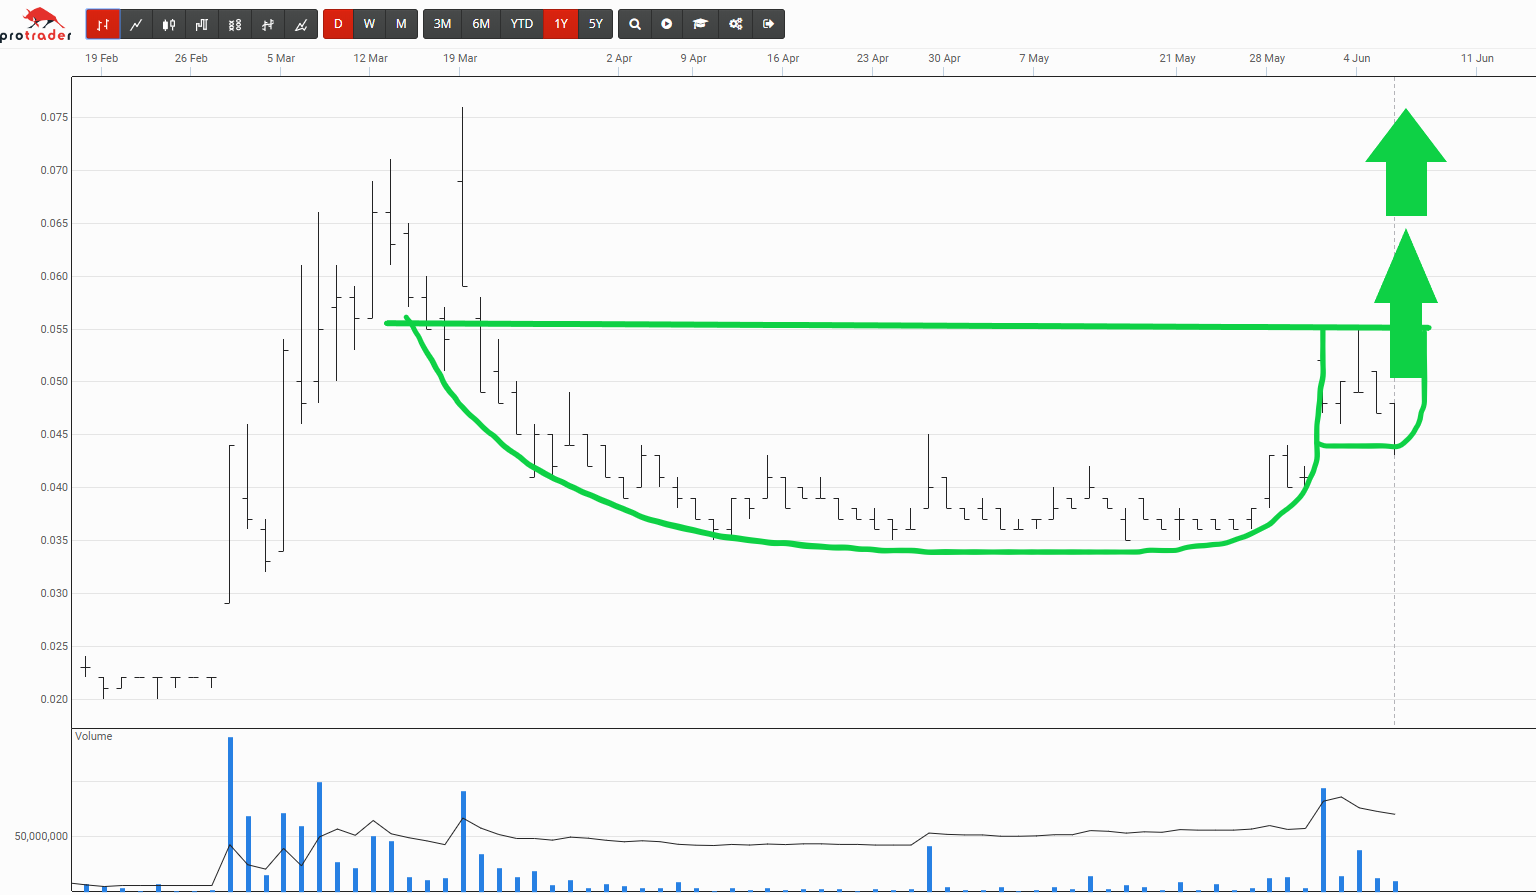1536x895 pixels.
Task: Choose the 5Y time range
Action: (x=596, y=24)
